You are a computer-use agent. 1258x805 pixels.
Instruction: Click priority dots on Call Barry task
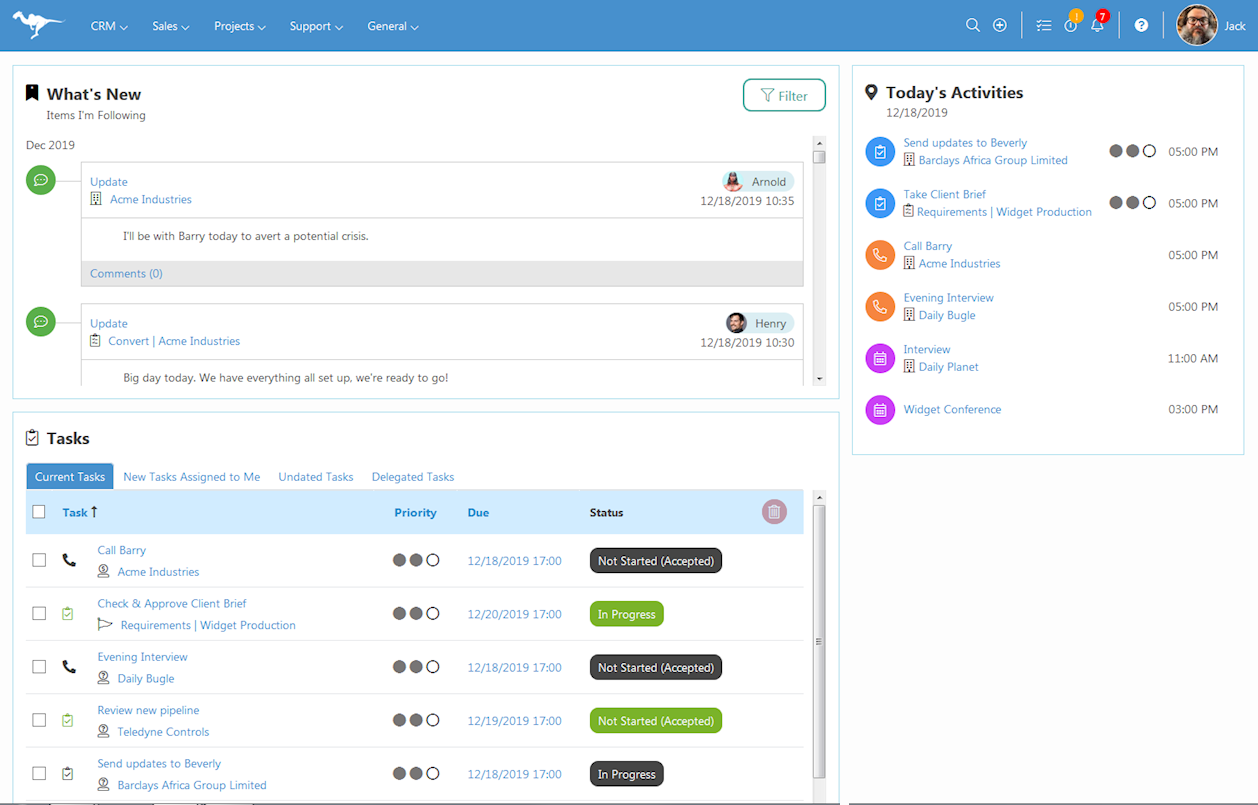[x=416, y=560]
